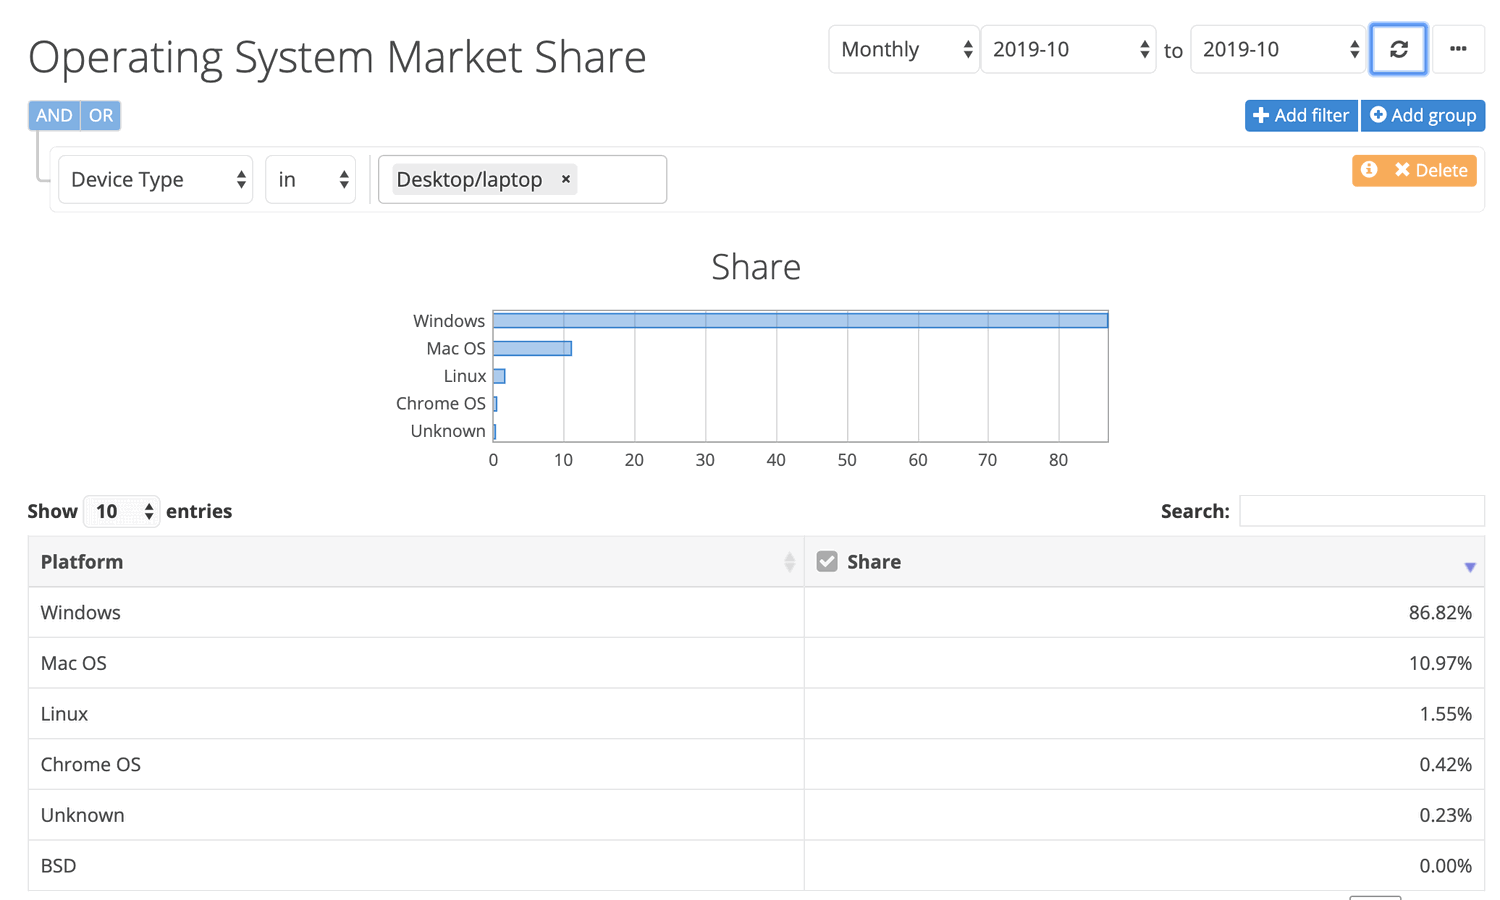Screen dimensions: 1500x900
Task: Switch filter logic to OR
Action: tap(100, 115)
